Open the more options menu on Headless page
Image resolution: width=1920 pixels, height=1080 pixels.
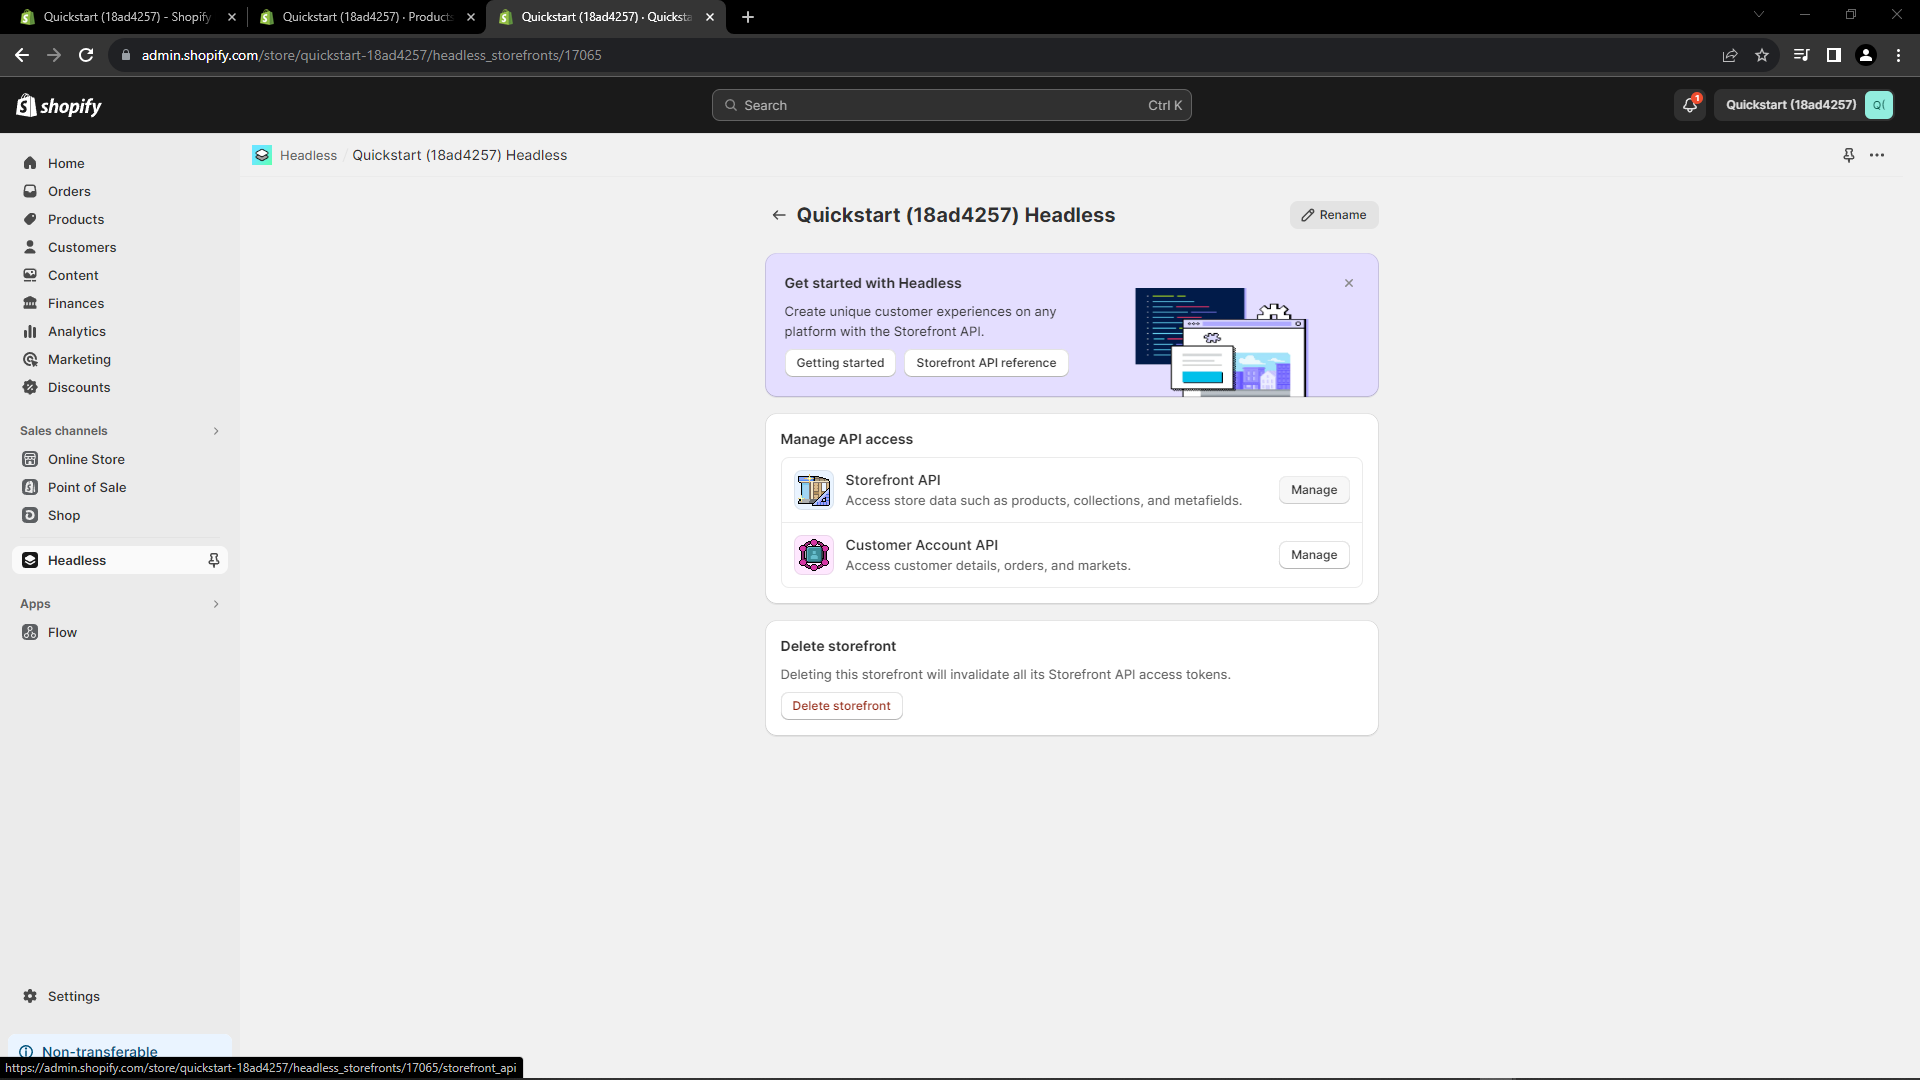1878,155
